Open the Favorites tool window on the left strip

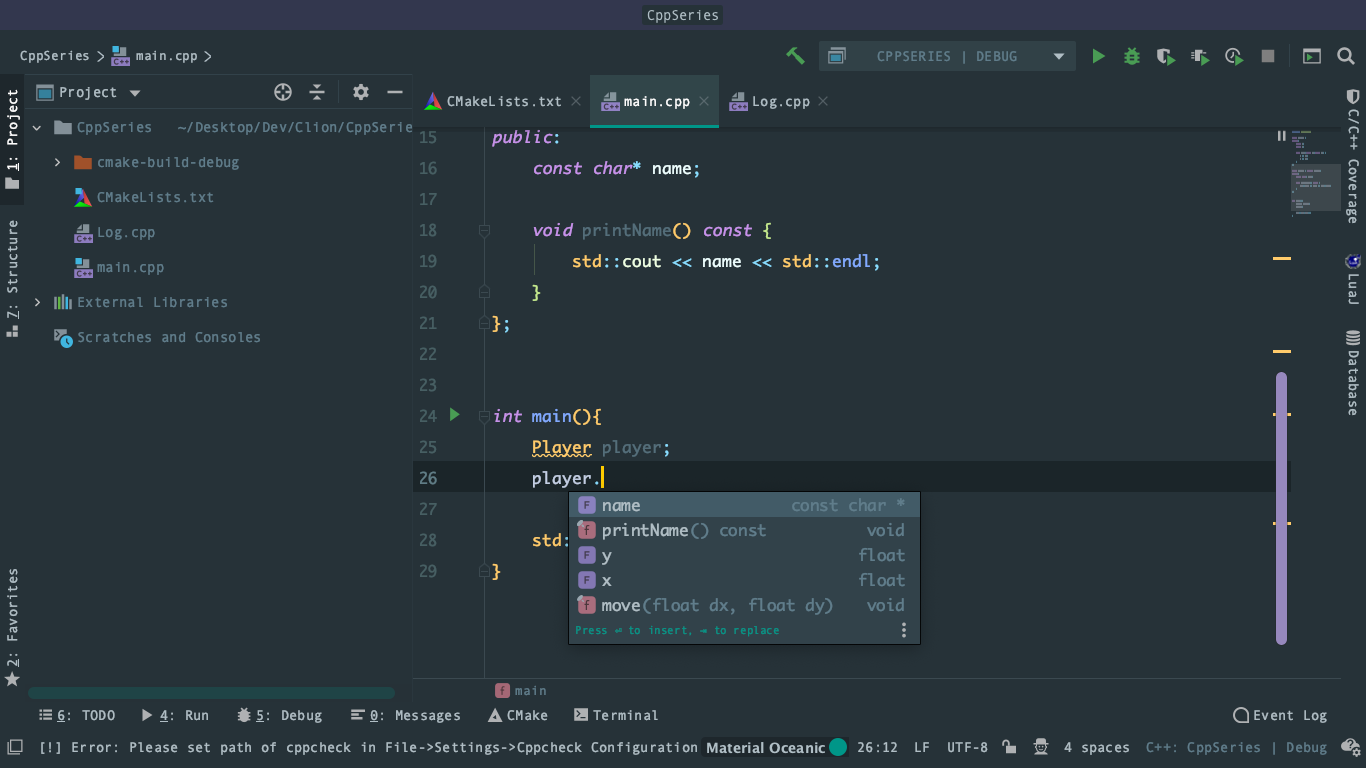pyautogui.click(x=12, y=627)
